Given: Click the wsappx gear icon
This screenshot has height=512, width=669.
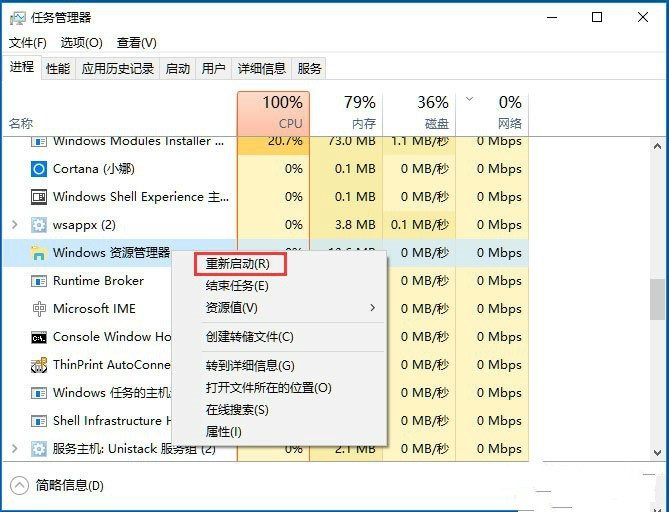Looking at the screenshot, I should coord(39,225).
